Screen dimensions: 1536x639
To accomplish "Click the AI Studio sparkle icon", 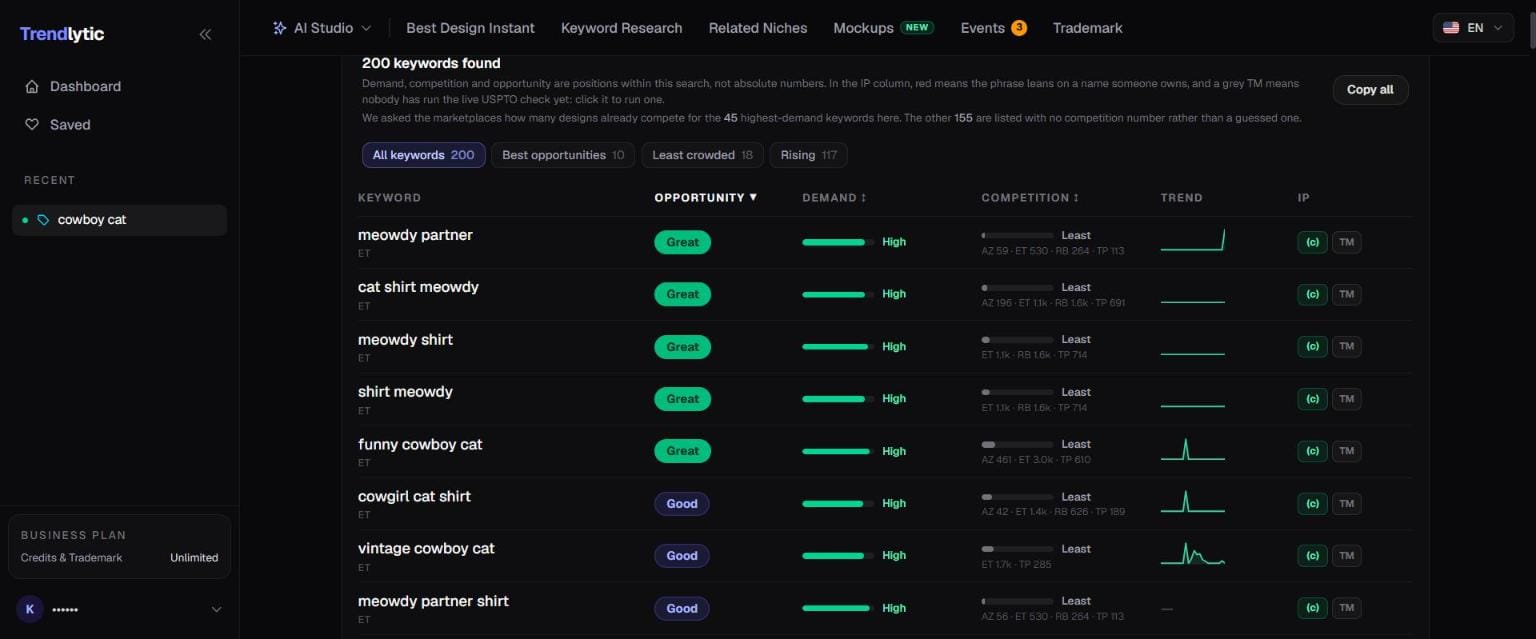I will click(280, 28).
